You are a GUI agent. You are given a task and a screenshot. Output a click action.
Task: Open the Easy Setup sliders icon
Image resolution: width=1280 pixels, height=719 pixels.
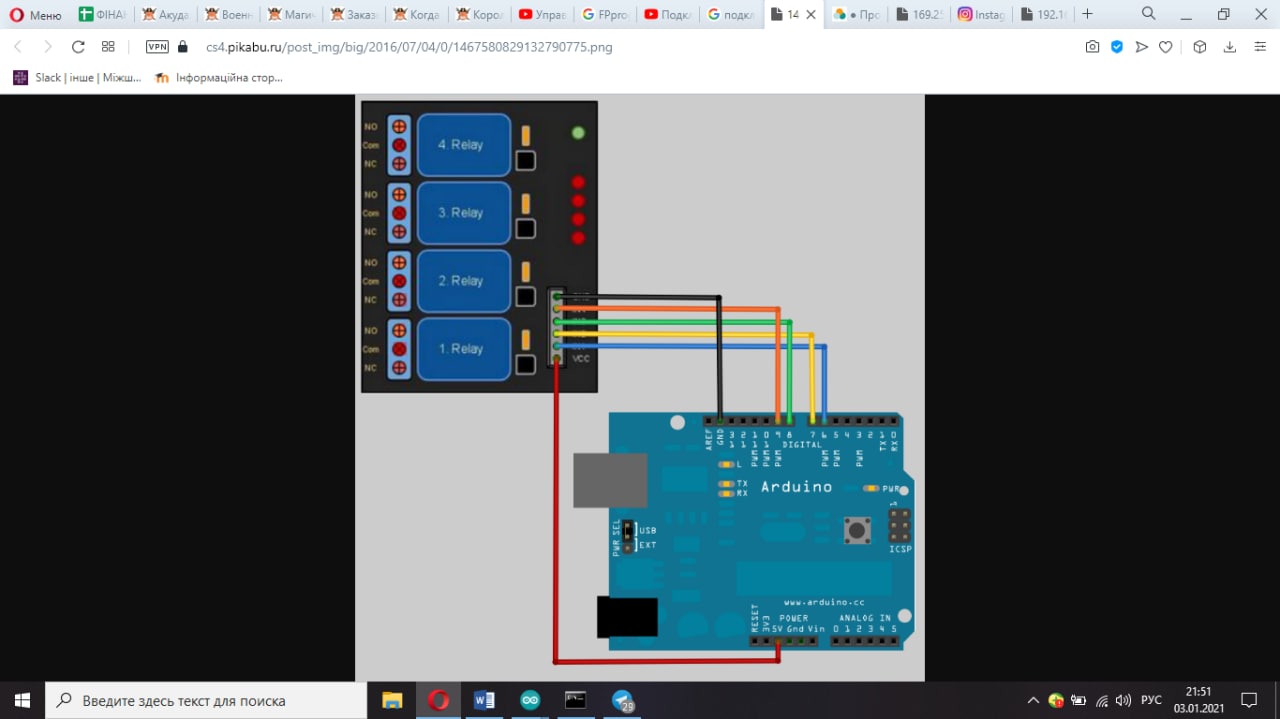point(1261,47)
